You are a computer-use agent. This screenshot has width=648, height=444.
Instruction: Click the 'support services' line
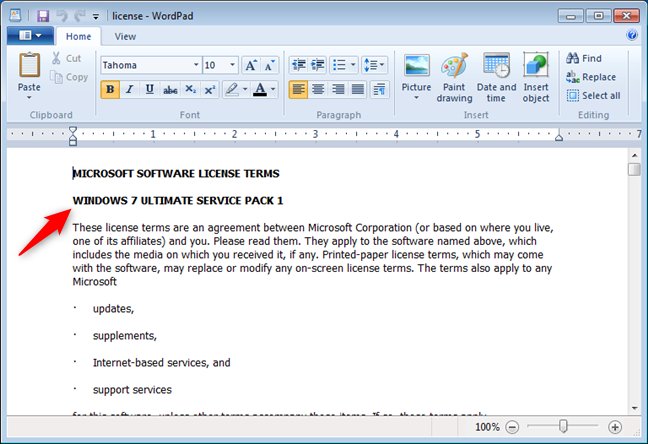[132, 390]
